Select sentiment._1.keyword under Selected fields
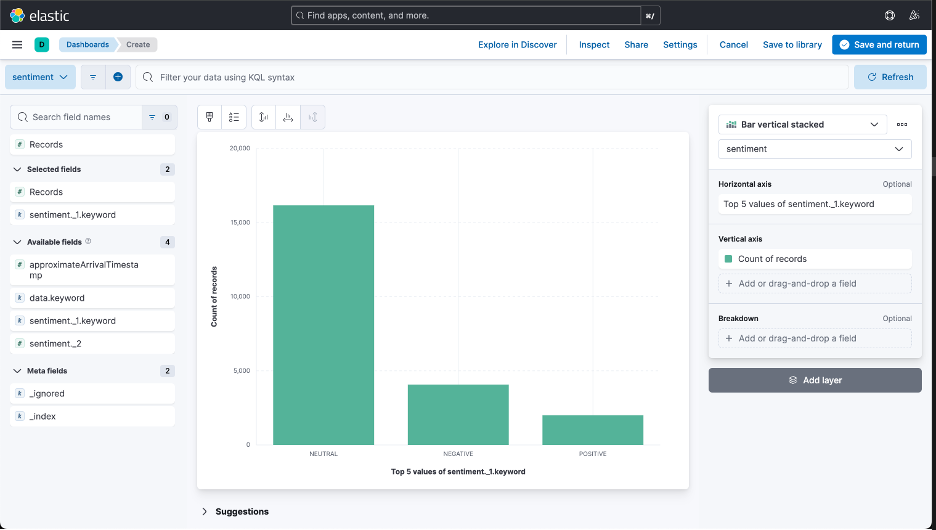Image resolution: width=936 pixels, height=530 pixels. coord(93,215)
